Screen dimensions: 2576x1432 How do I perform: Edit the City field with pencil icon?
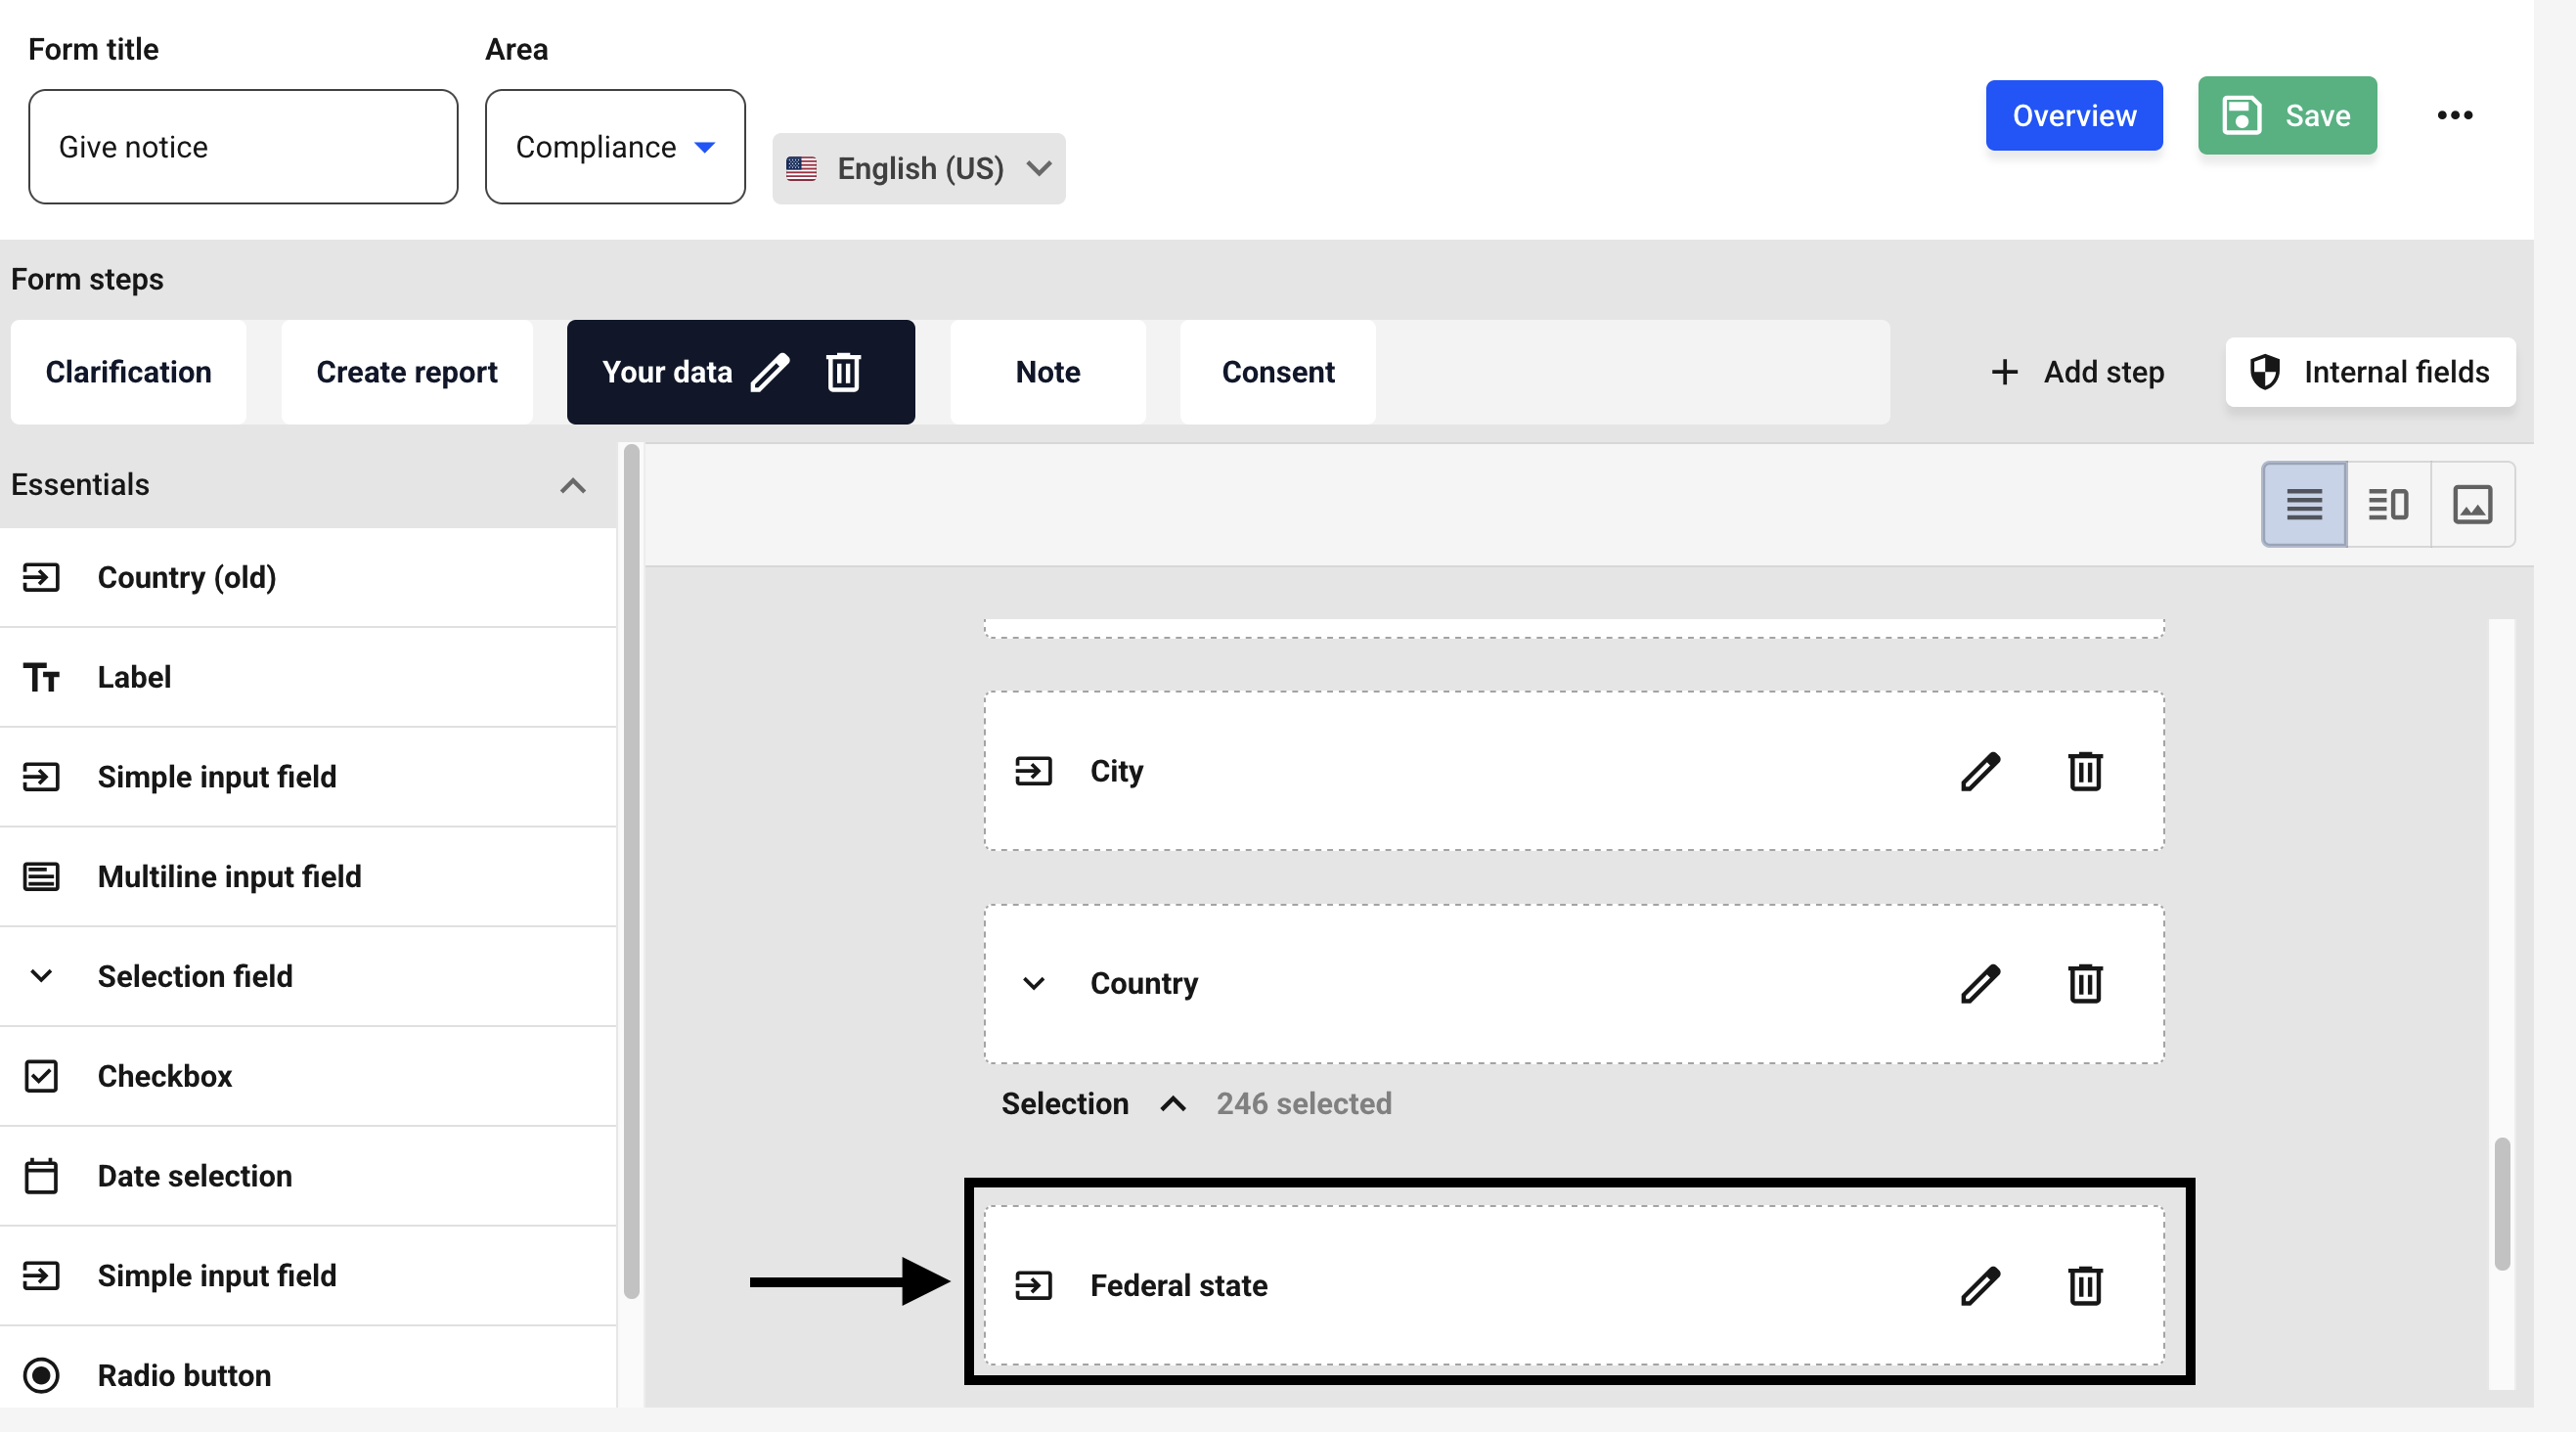click(1980, 771)
